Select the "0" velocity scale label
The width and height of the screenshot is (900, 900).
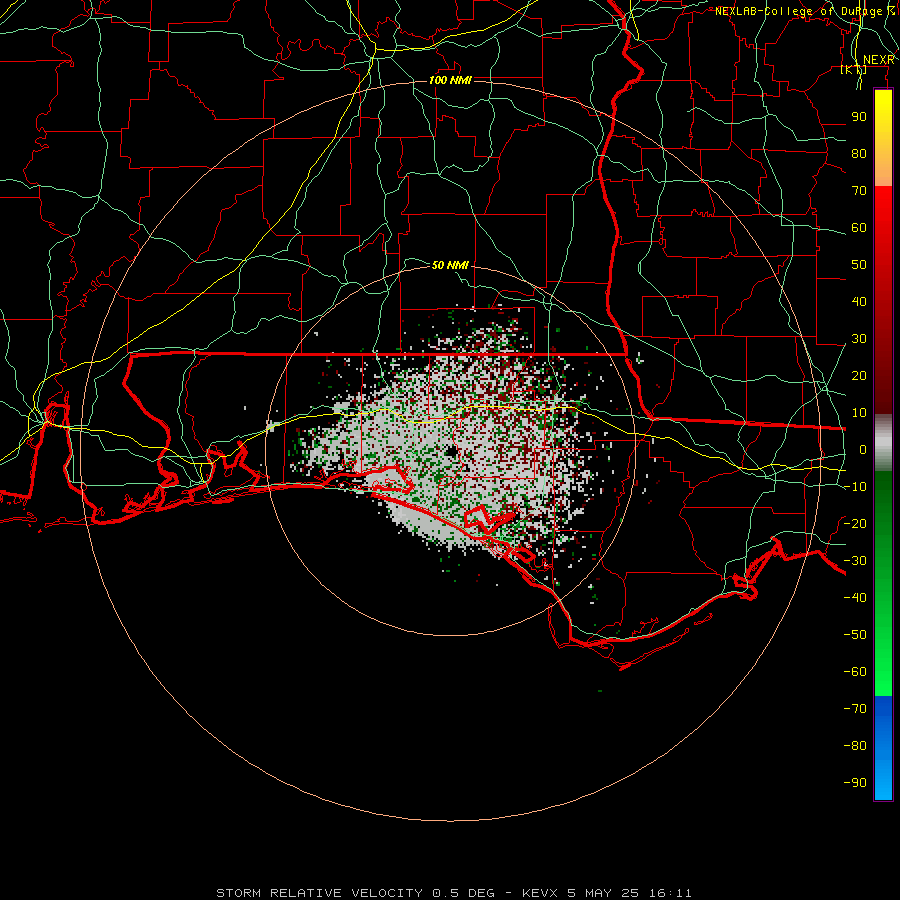[863, 449]
